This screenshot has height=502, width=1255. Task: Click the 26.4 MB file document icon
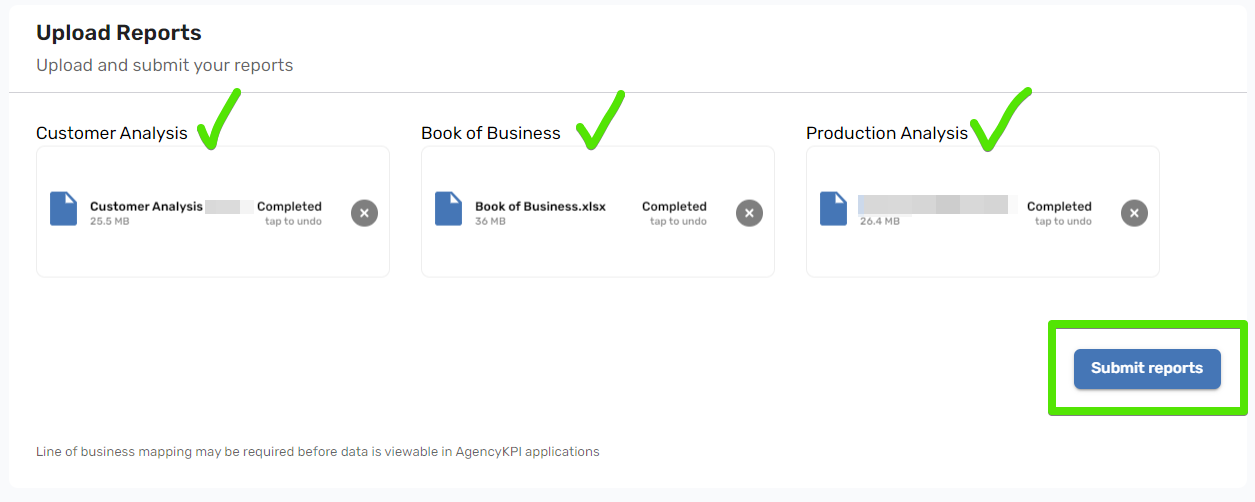(x=833, y=208)
